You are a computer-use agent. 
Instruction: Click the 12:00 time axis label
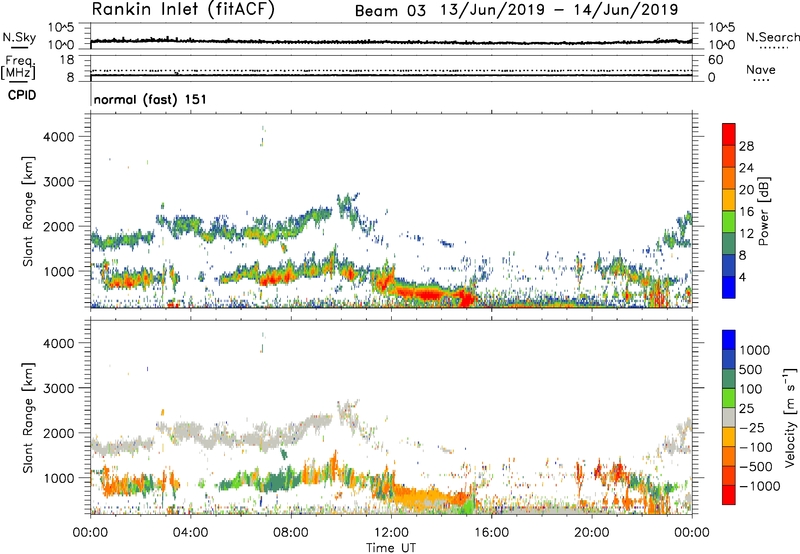391,532
